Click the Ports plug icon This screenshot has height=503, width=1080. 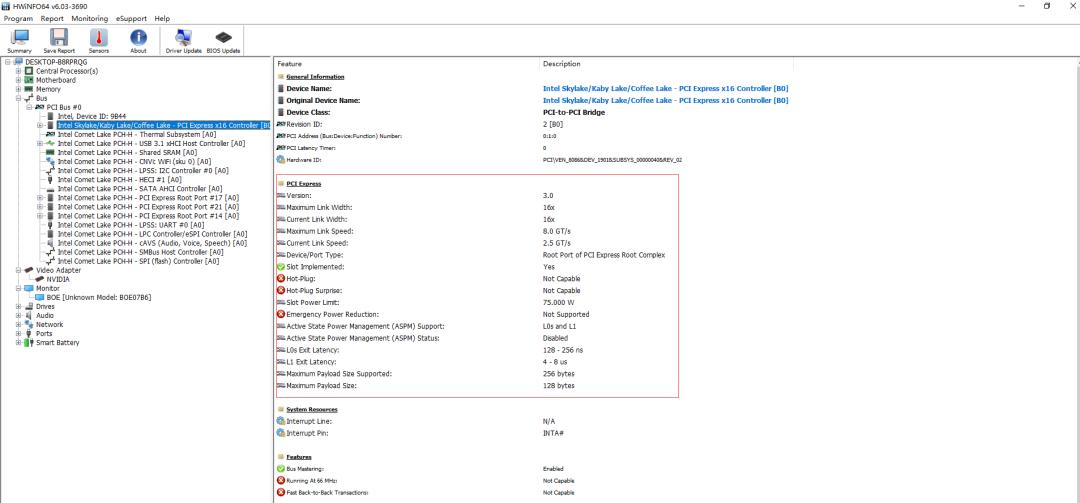click(29, 333)
